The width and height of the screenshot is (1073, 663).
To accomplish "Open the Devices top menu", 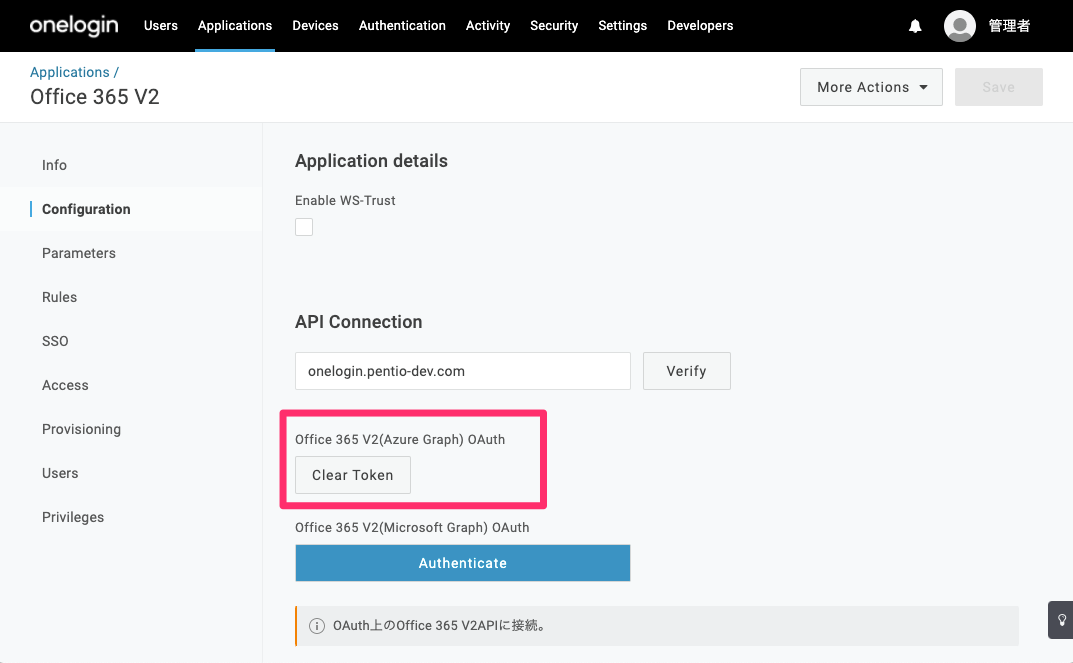I will pyautogui.click(x=315, y=25).
